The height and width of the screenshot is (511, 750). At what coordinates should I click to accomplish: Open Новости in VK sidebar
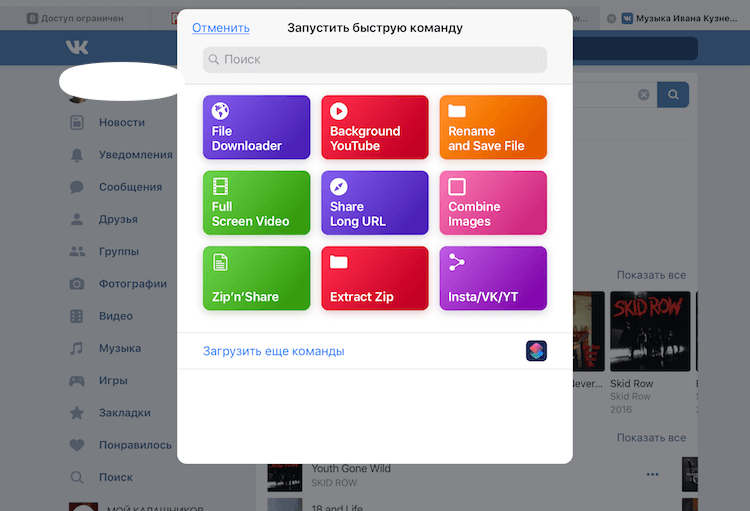click(x=122, y=122)
